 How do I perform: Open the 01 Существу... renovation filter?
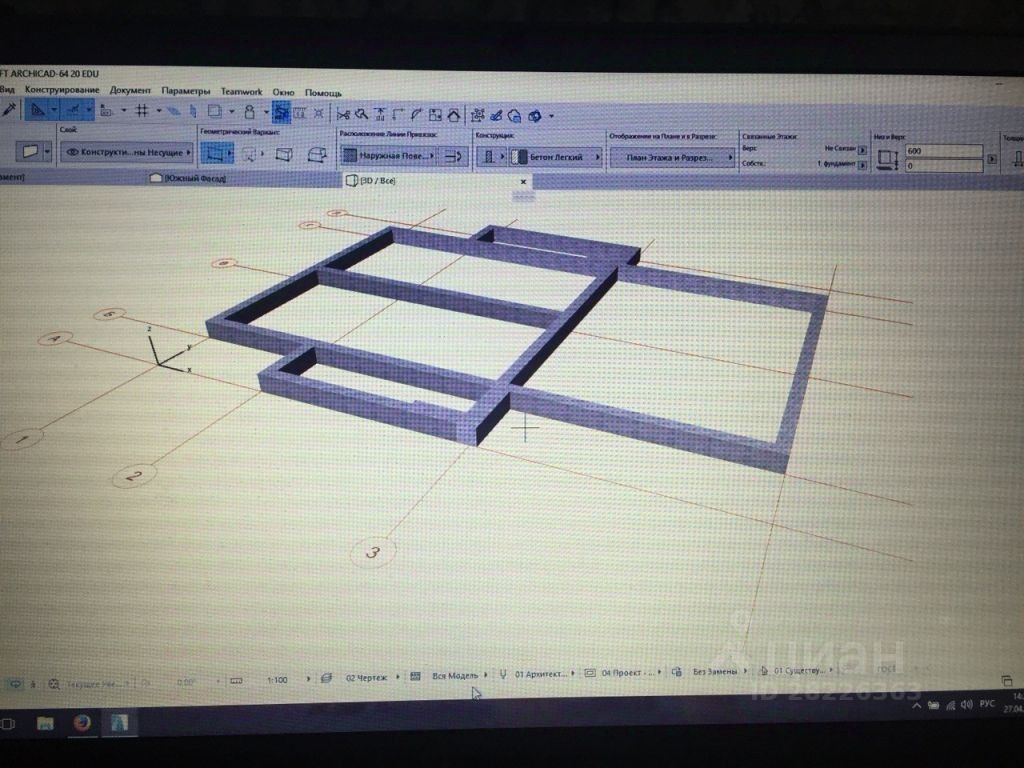tap(799, 670)
